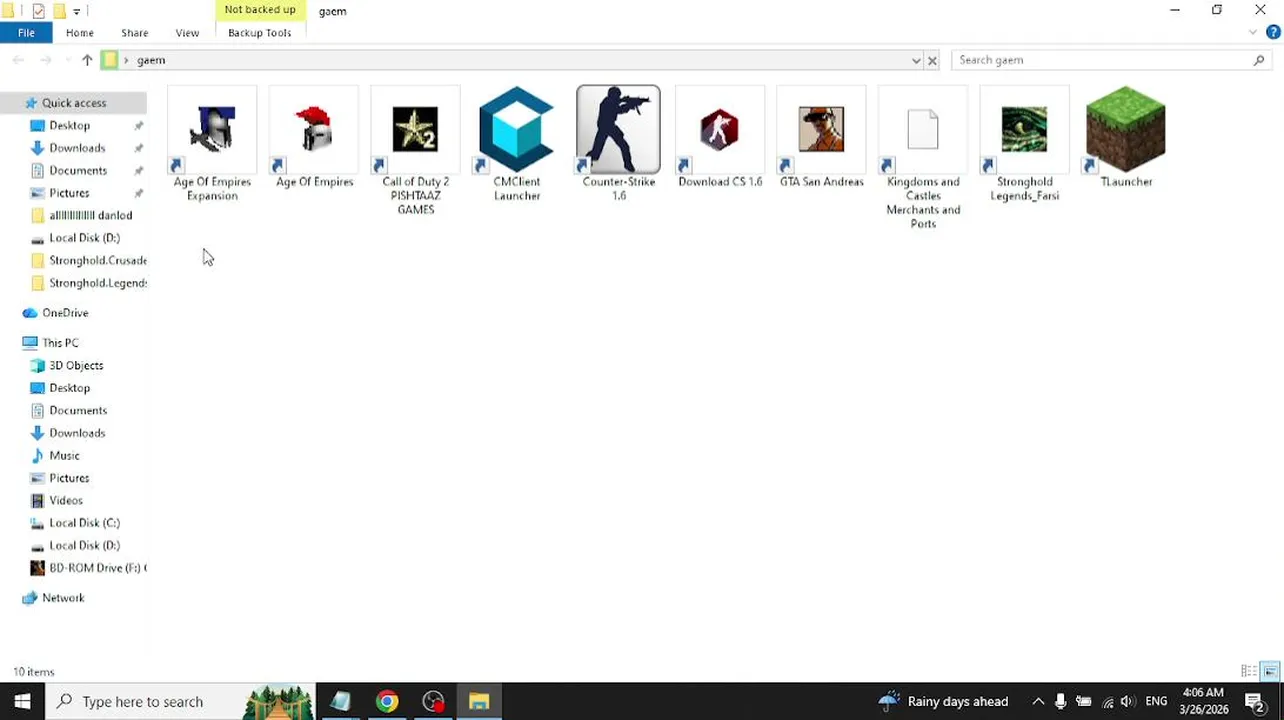Expand the ribbon with the chevron
This screenshot has height=720, width=1284.
pos(1253,33)
